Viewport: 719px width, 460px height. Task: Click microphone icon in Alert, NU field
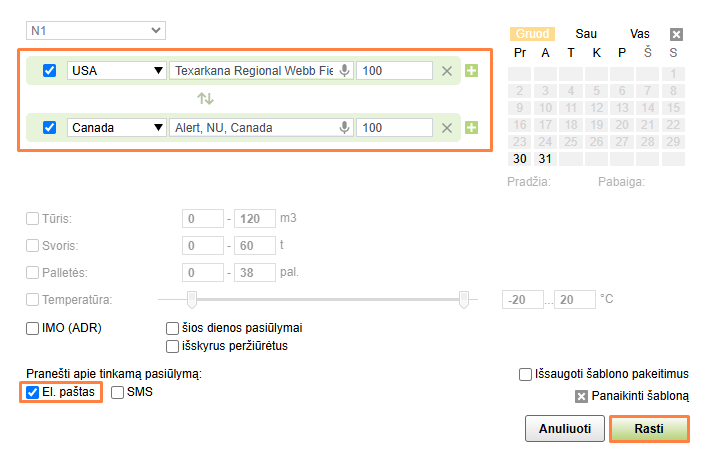[345, 128]
